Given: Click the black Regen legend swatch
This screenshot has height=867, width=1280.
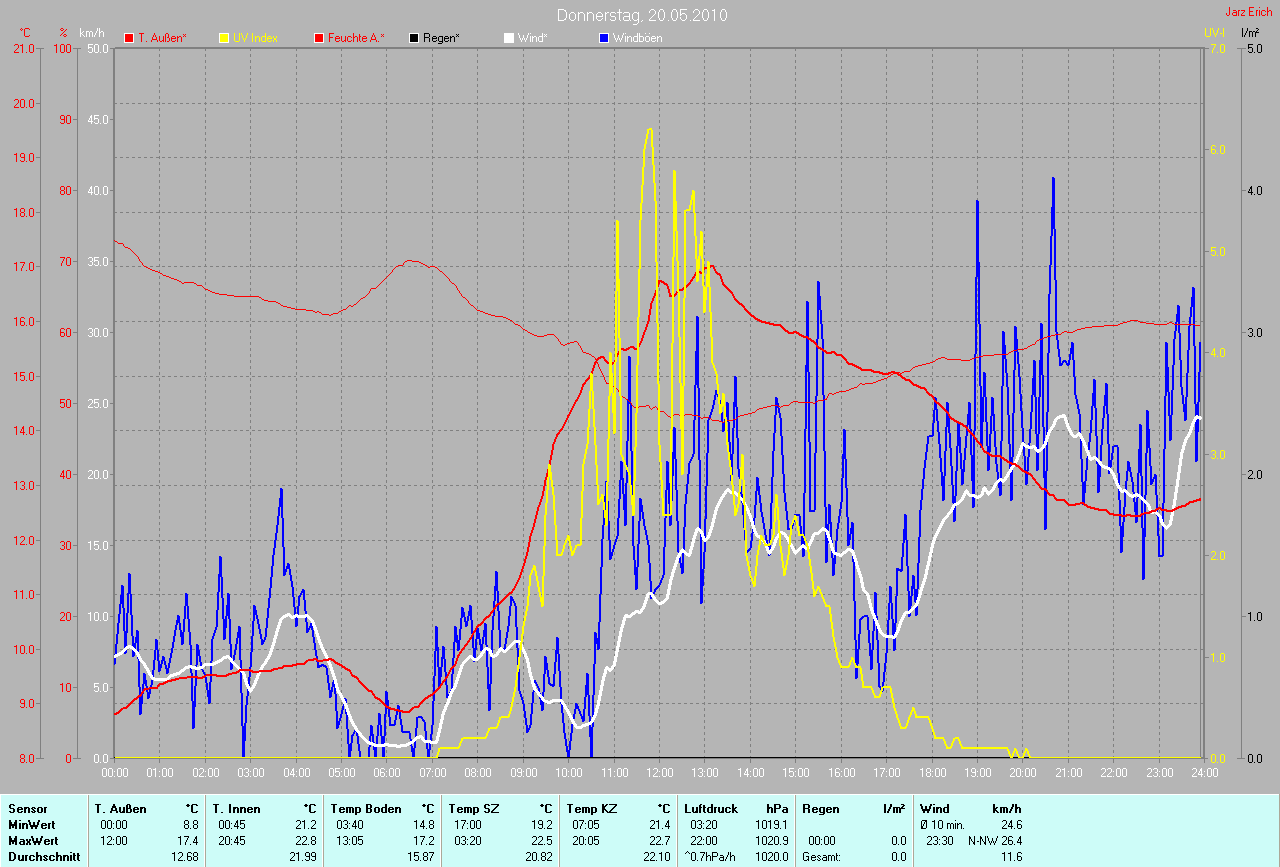Looking at the screenshot, I should 414,38.
